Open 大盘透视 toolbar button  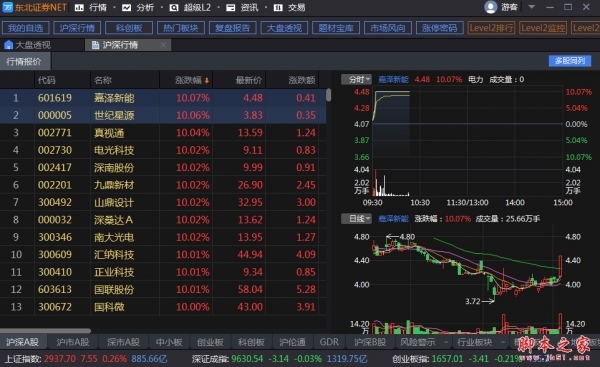(x=284, y=28)
